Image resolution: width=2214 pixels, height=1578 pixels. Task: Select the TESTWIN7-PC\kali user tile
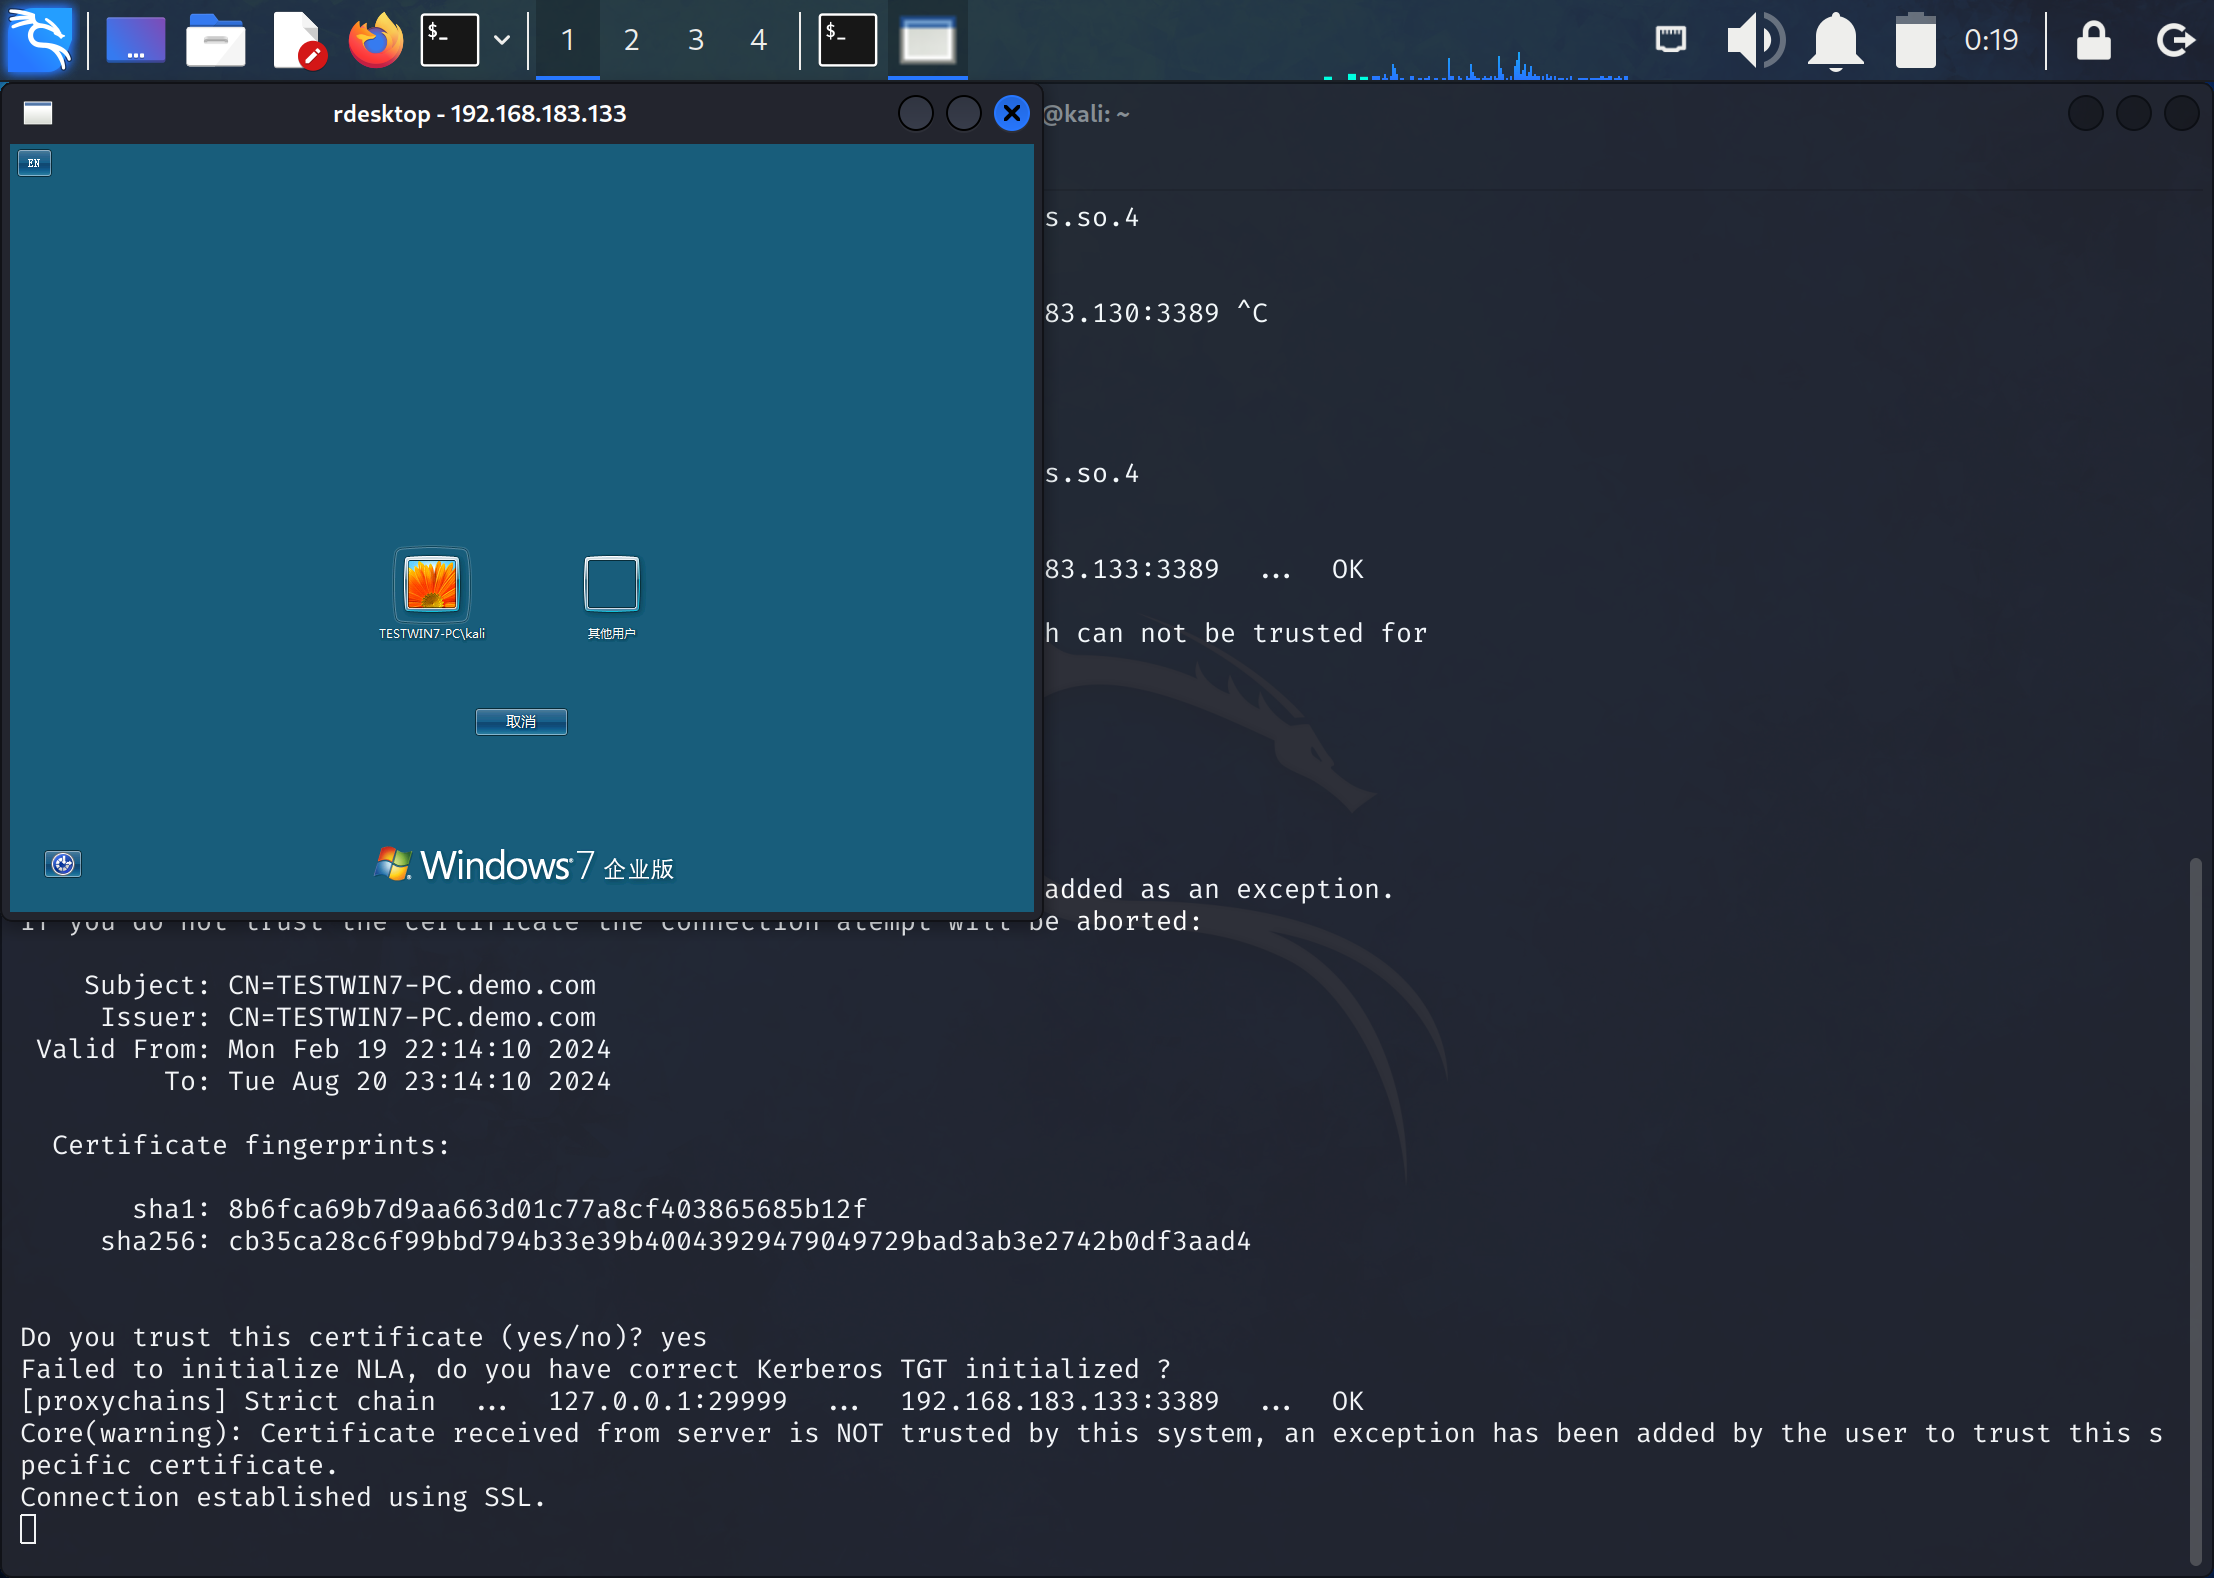(x=432, y=592)
